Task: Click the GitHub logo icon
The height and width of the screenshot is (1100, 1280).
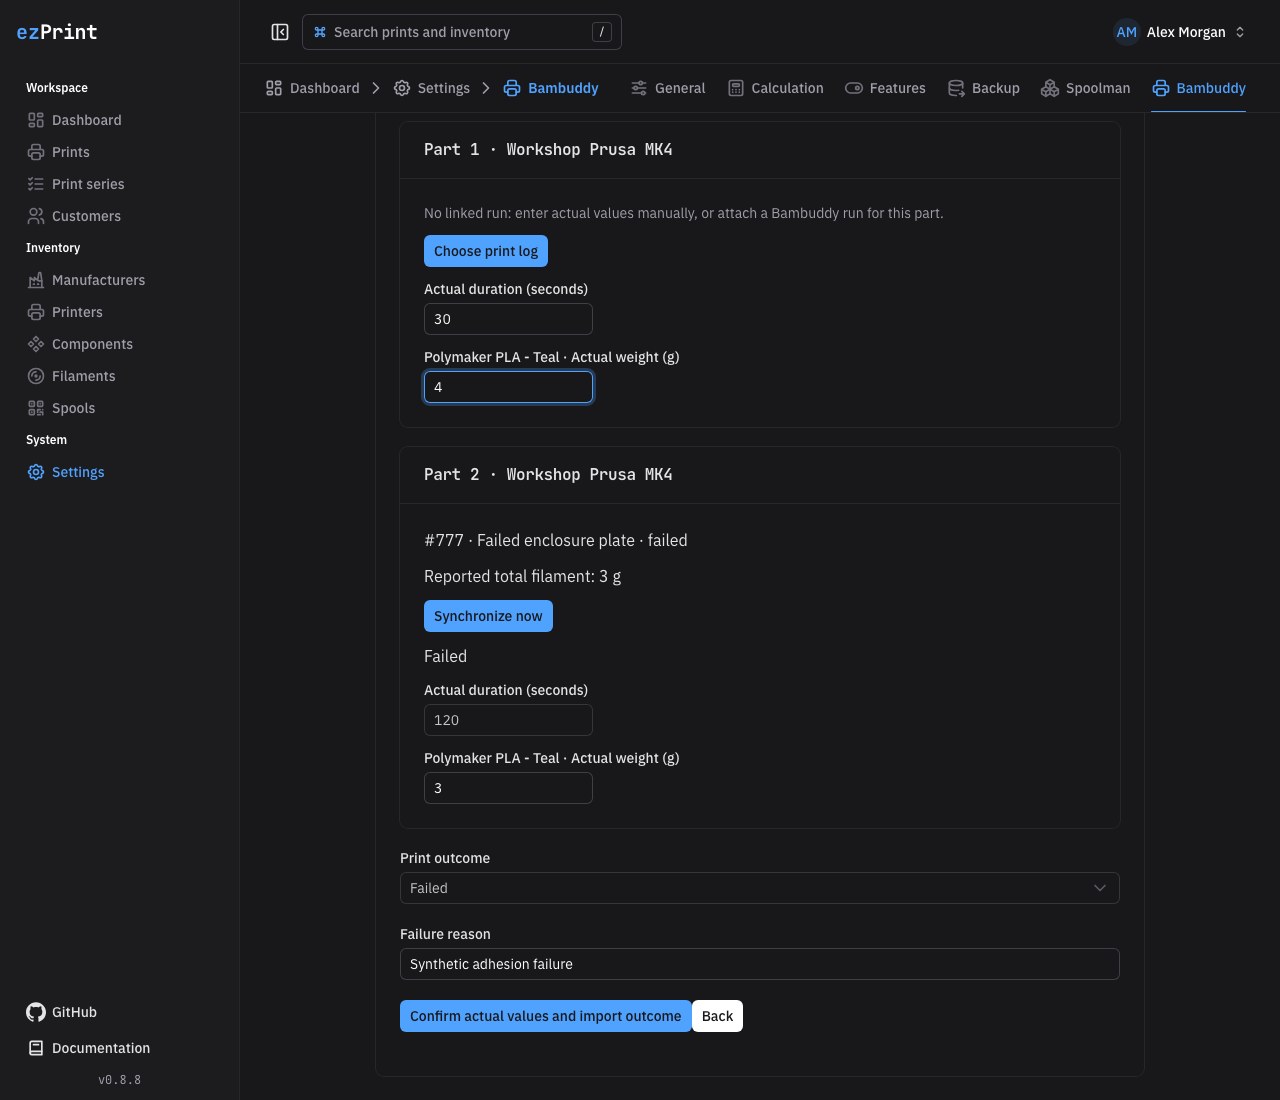Action: 36,1012
